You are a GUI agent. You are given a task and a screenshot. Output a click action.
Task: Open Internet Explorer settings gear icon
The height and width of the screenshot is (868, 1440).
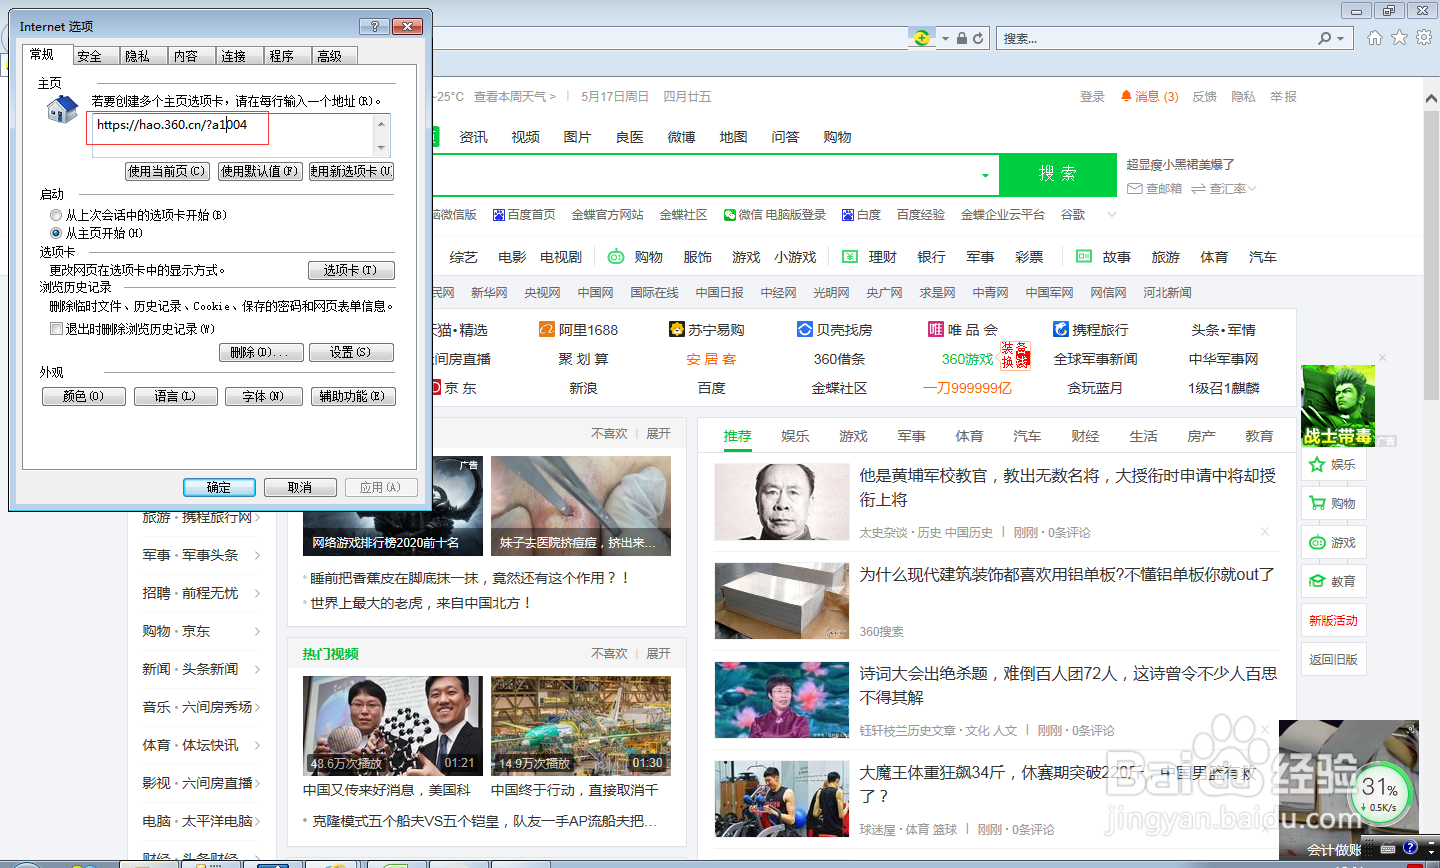click(1423, 36)
